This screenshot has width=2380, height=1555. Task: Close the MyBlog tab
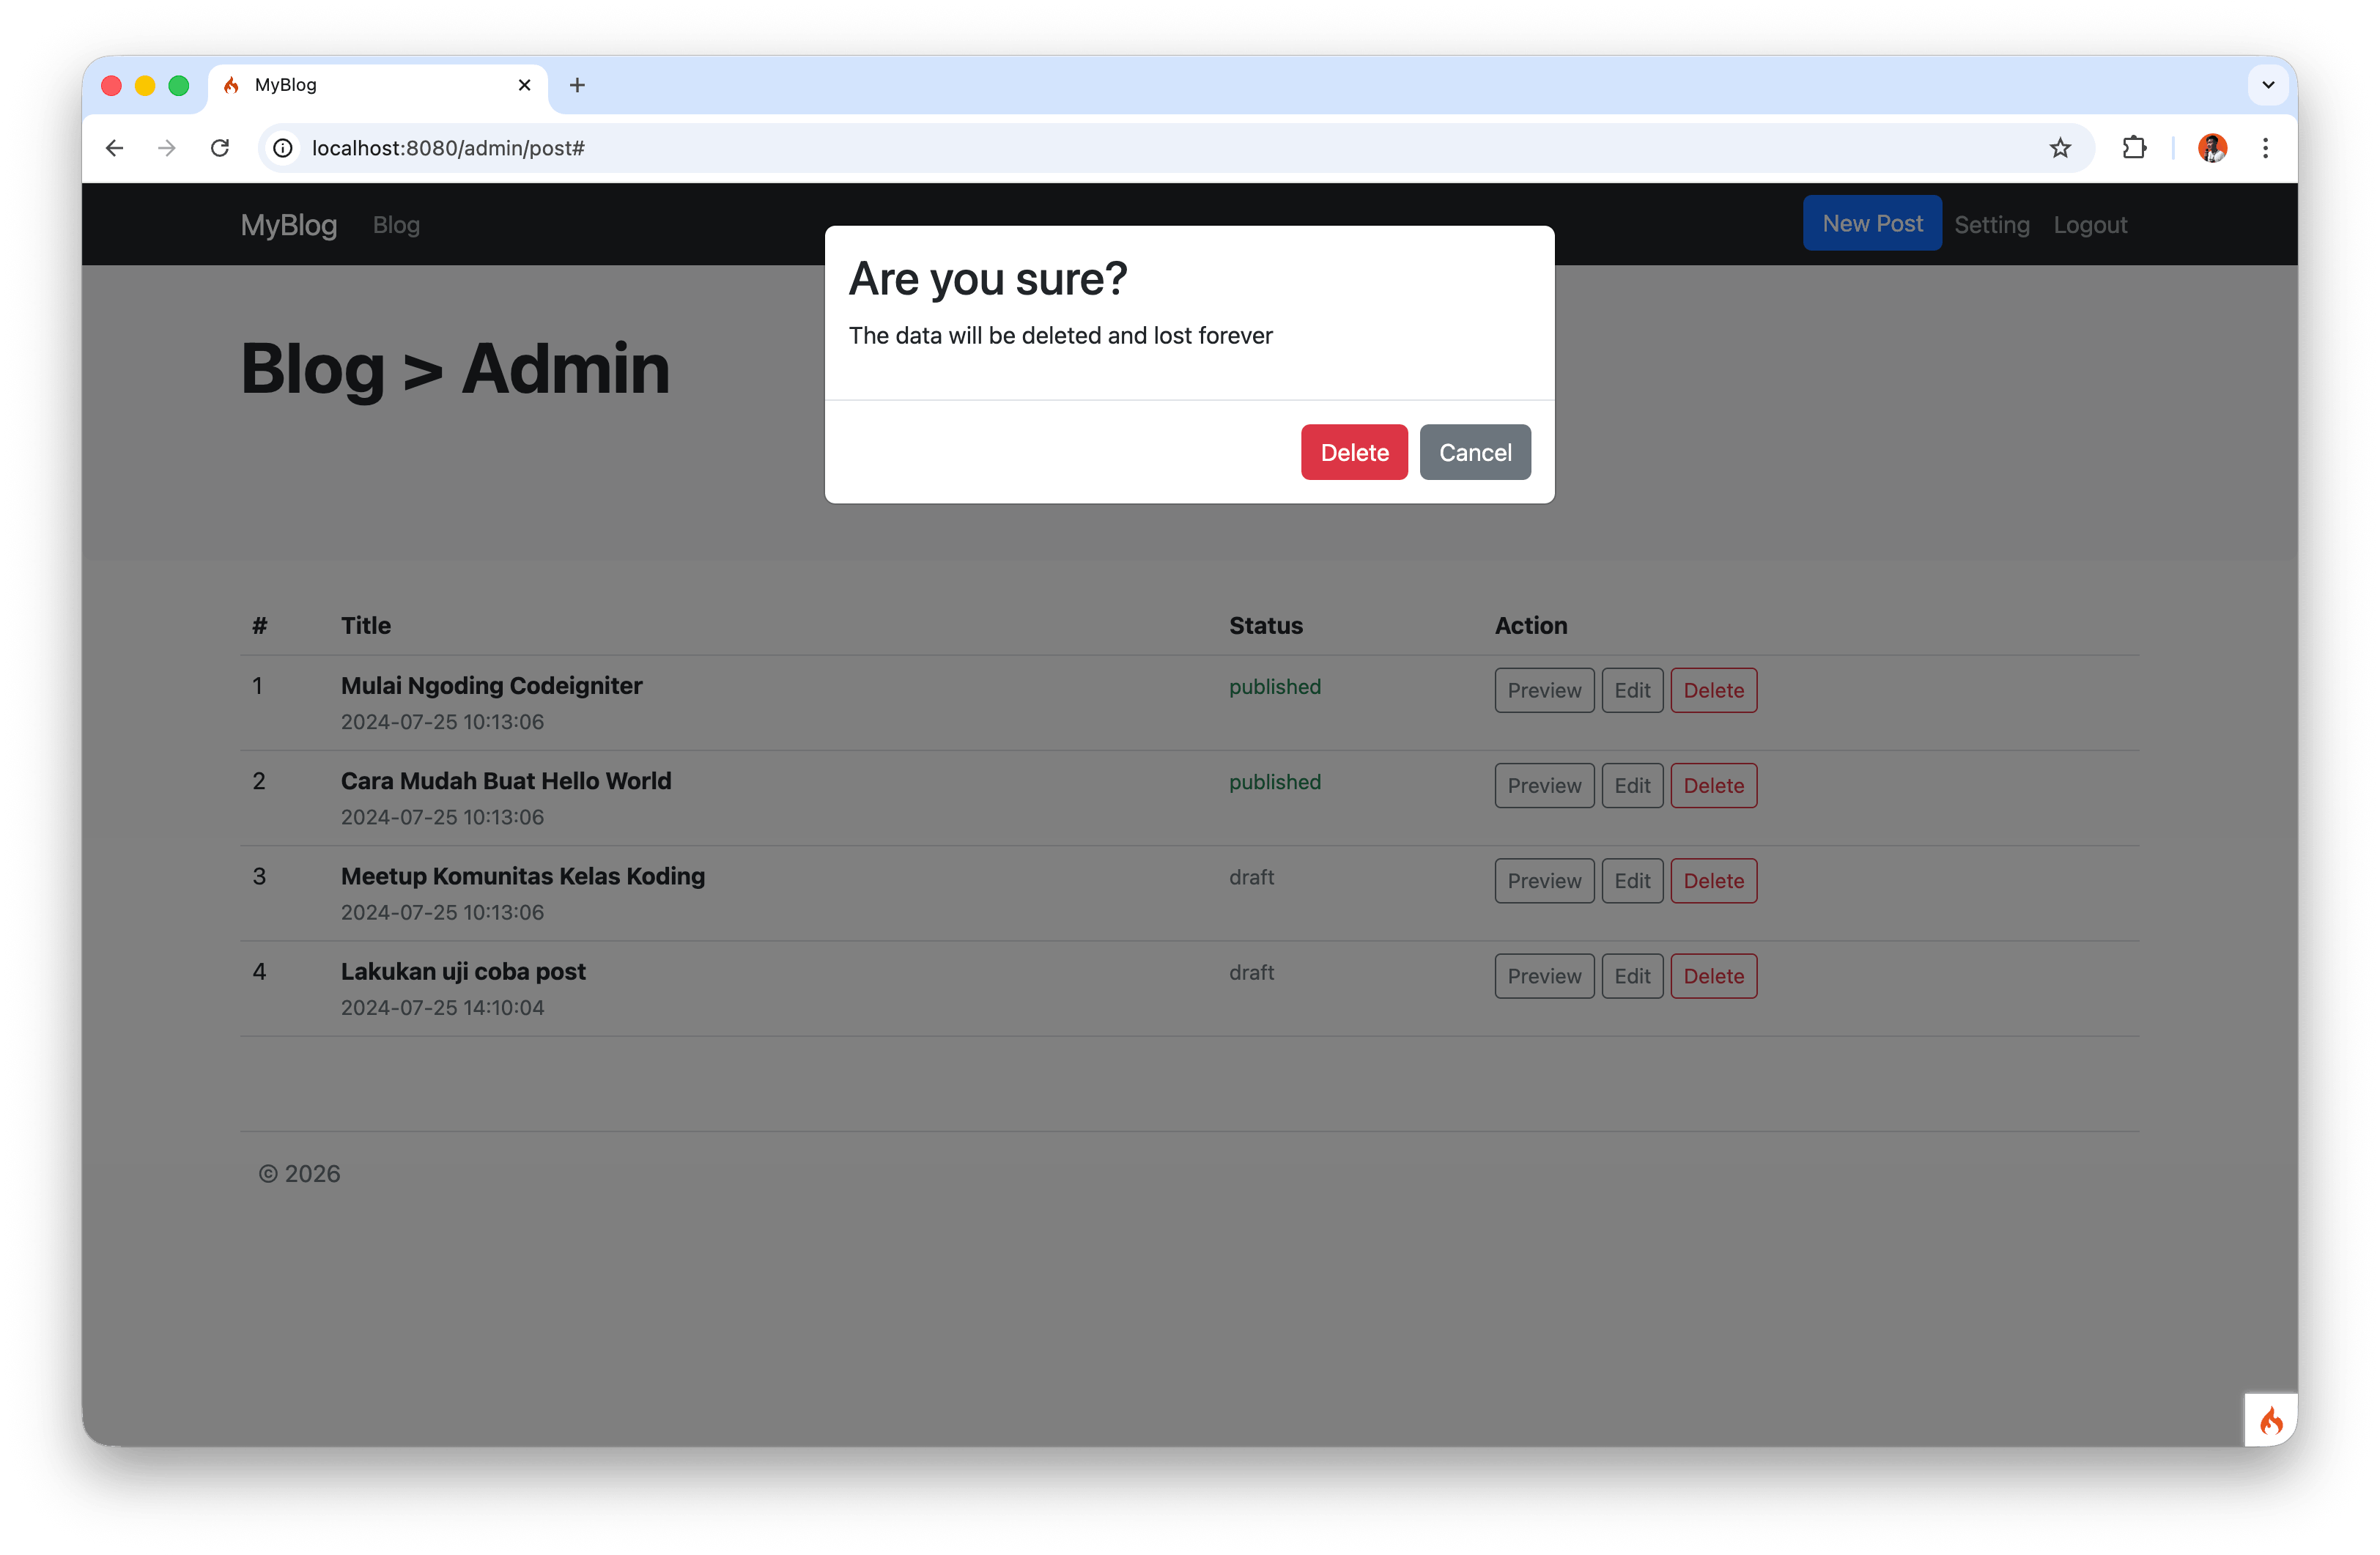(524, 85)
